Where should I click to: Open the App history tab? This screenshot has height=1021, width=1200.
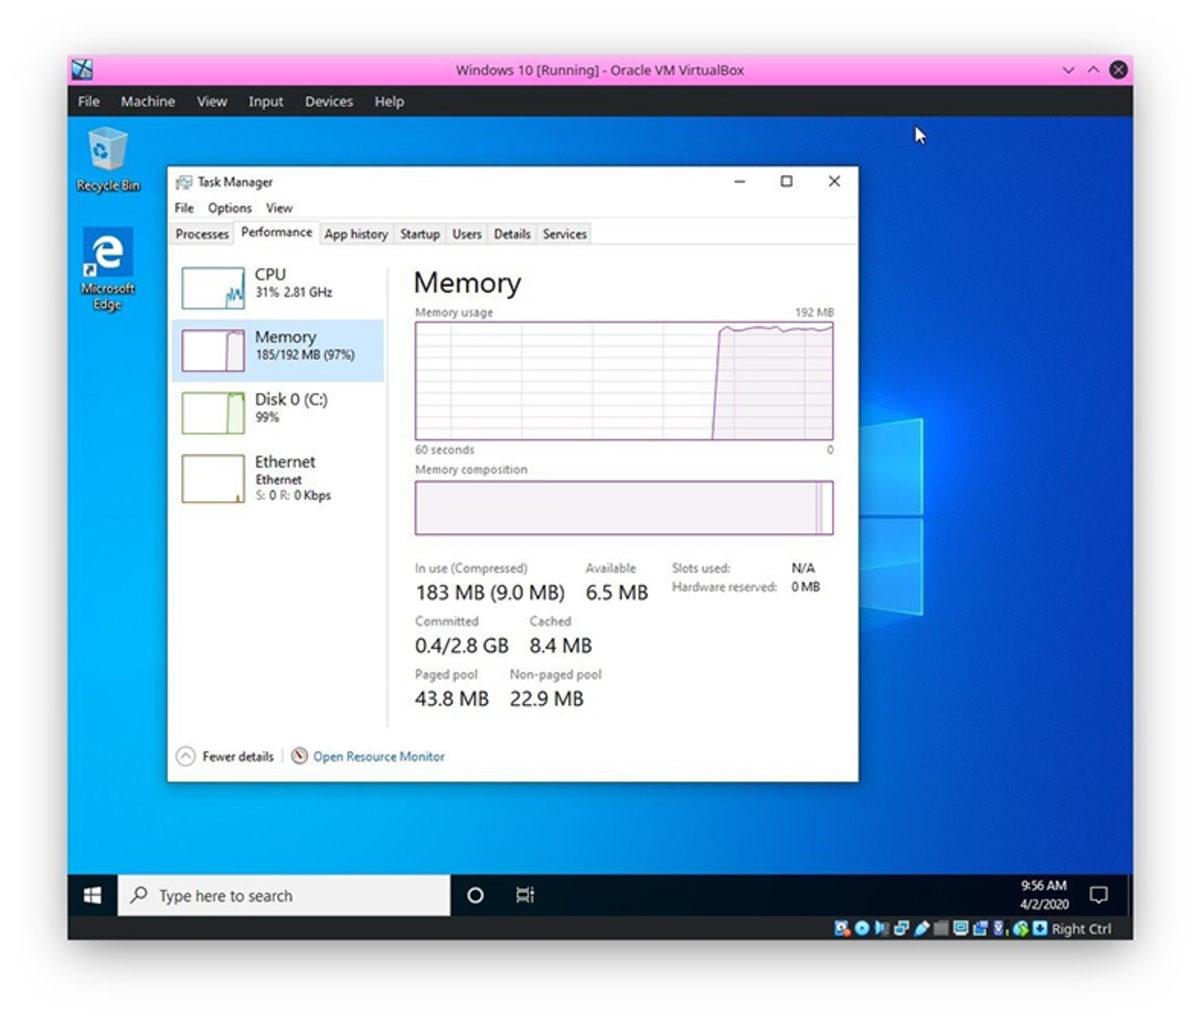(356, 234)
